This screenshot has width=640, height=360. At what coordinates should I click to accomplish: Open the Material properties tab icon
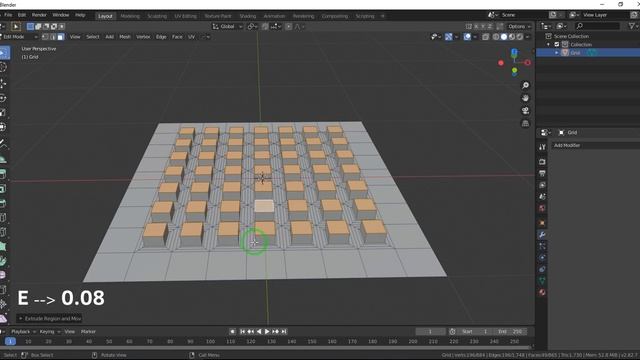point(542,292)
